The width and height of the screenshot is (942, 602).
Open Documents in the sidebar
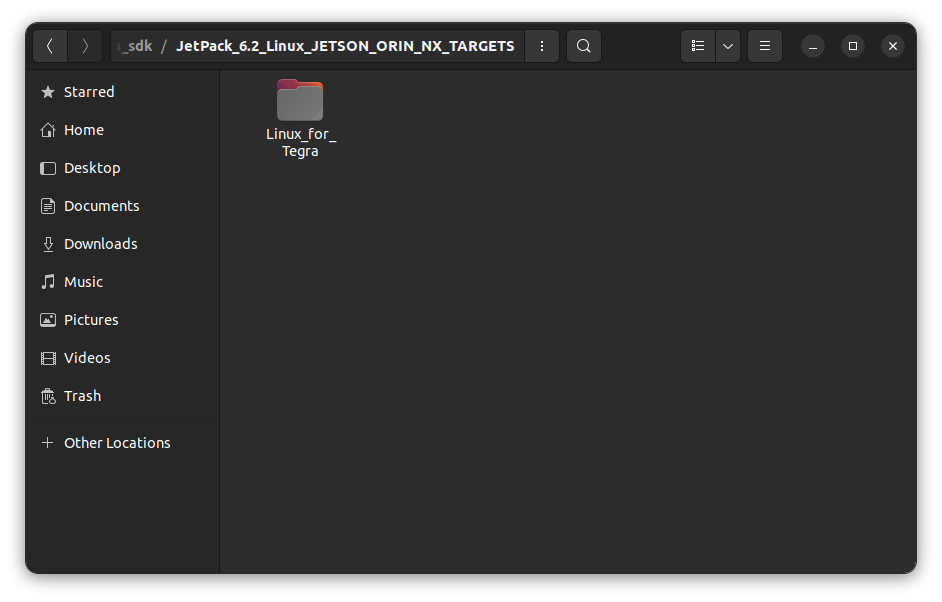coord(123,206)
